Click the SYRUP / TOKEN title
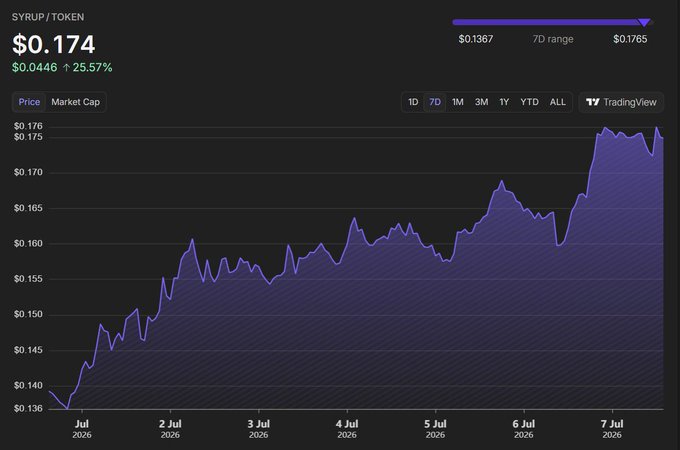 pos(48,17)
